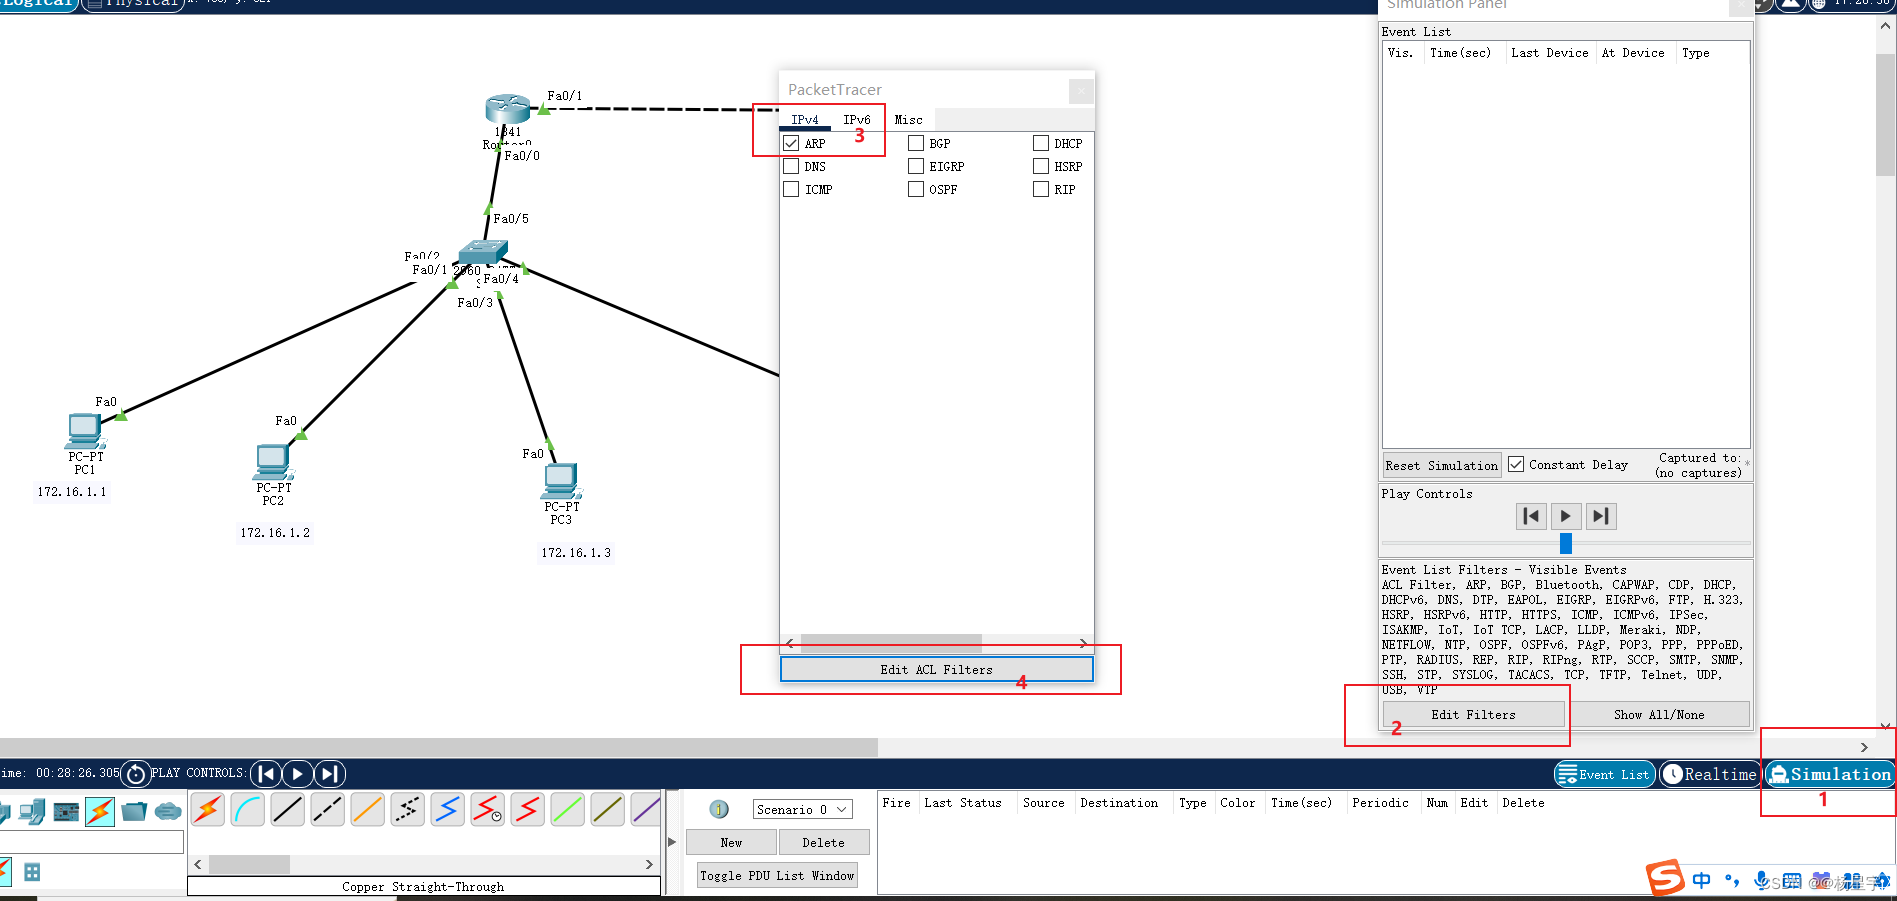Image resolution: width=1897 pixels, height=901 pixels.
Task: Select the automatic connection lightning bolt tool
Action: [x=207, y=810]
